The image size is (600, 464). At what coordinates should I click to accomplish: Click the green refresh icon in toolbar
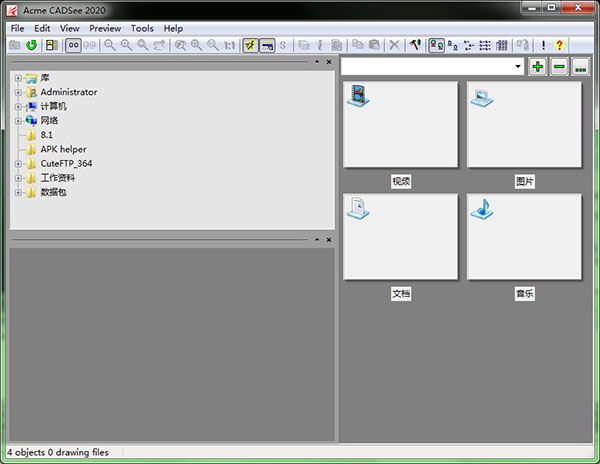(x=31, y=45)
